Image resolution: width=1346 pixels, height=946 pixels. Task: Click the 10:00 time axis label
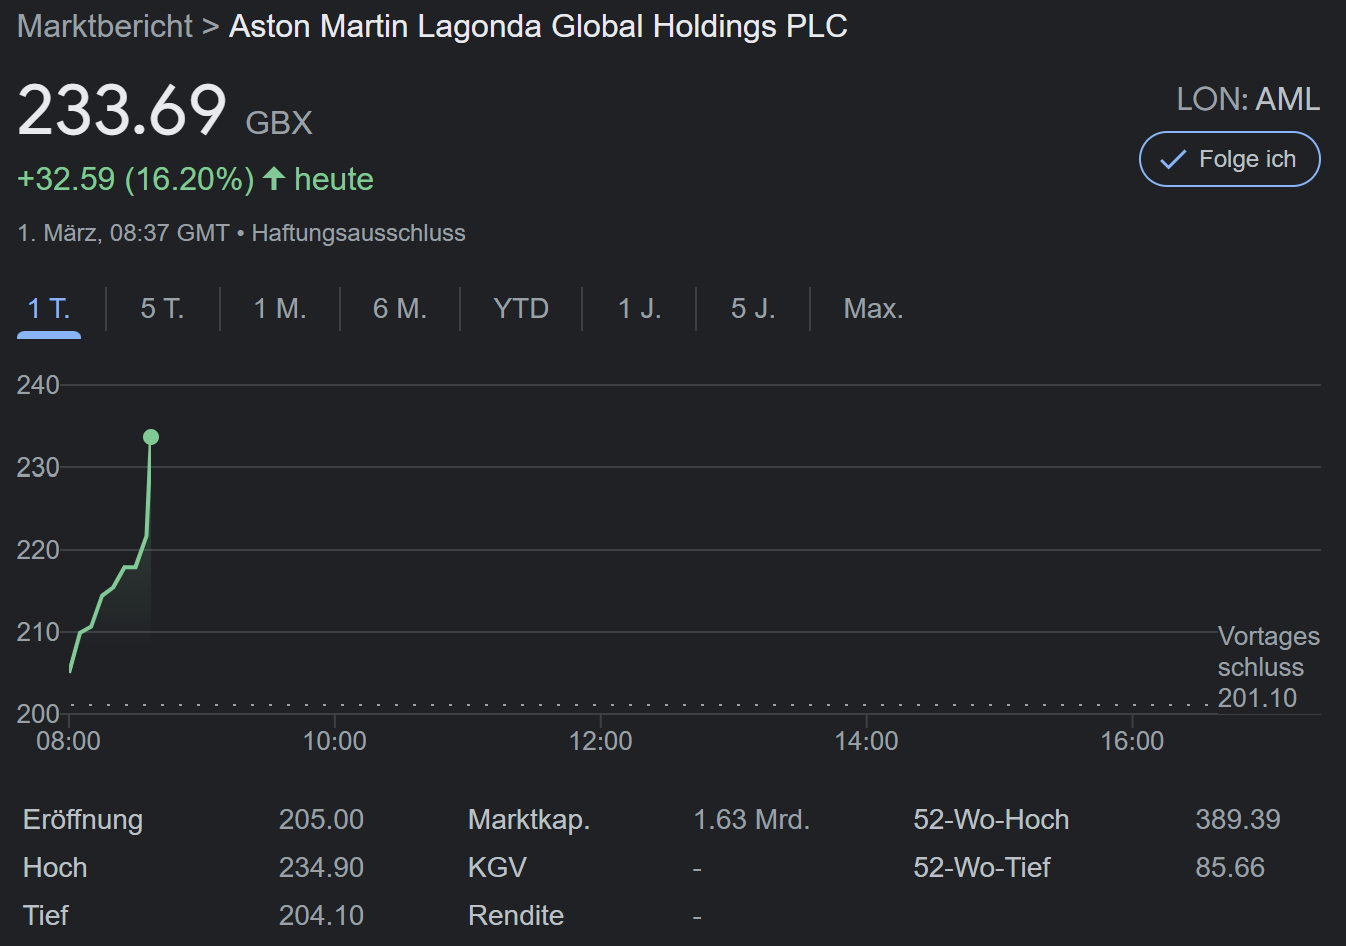(334, 741)
